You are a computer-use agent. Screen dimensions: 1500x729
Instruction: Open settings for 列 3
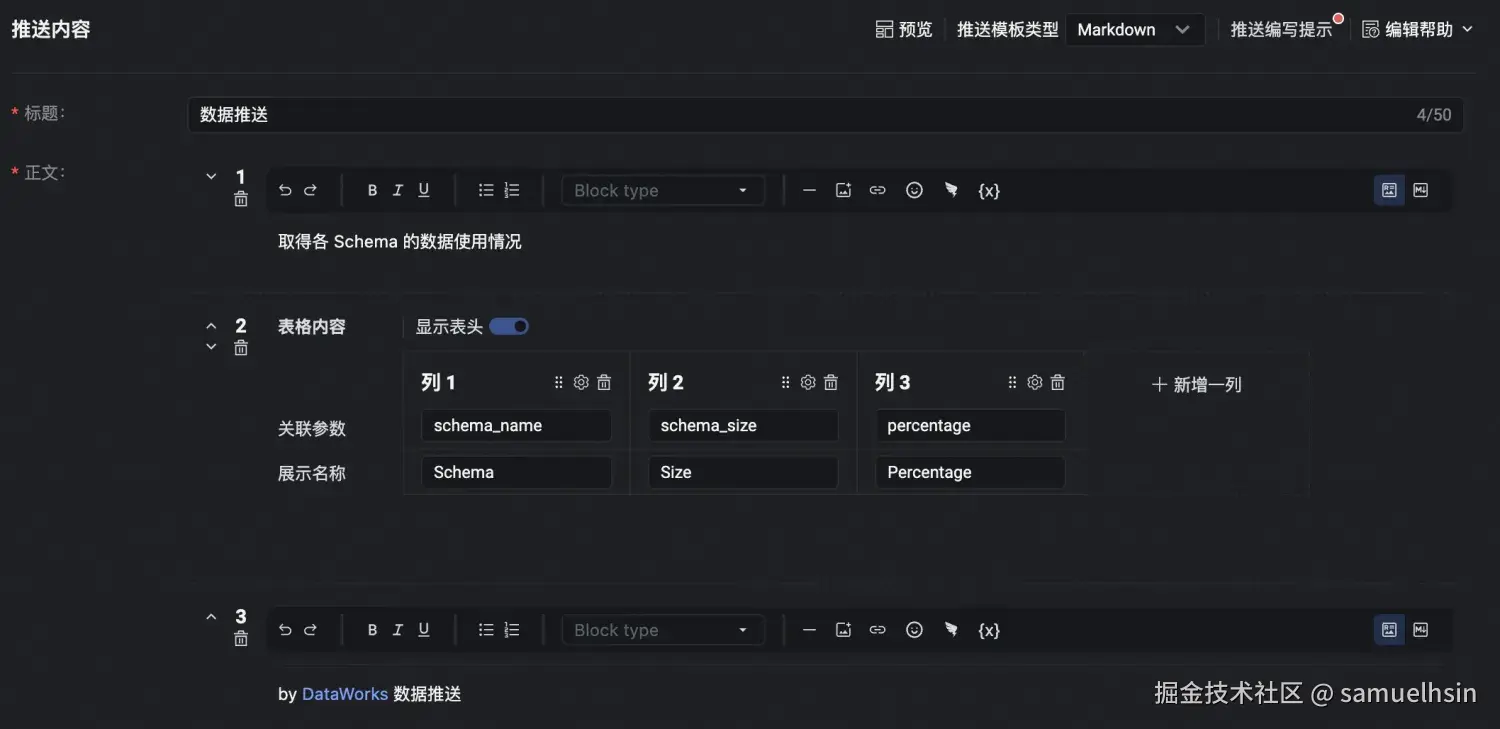tap(1035, 382)
